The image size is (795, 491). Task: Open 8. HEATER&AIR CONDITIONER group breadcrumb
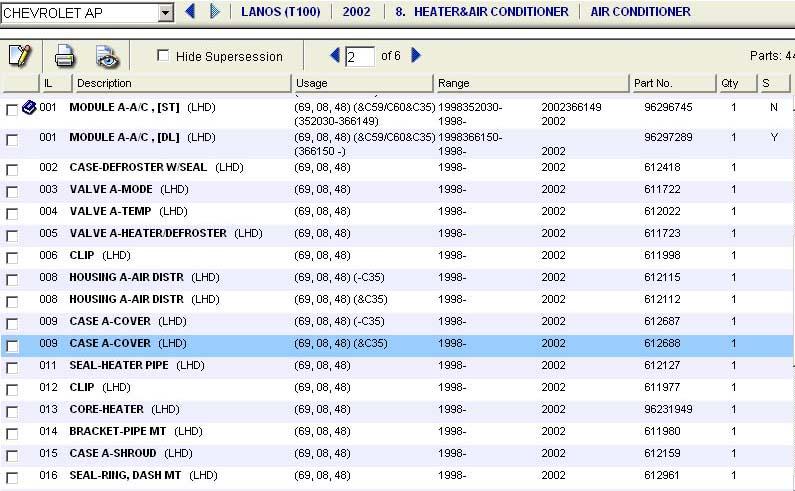(482, 12)
